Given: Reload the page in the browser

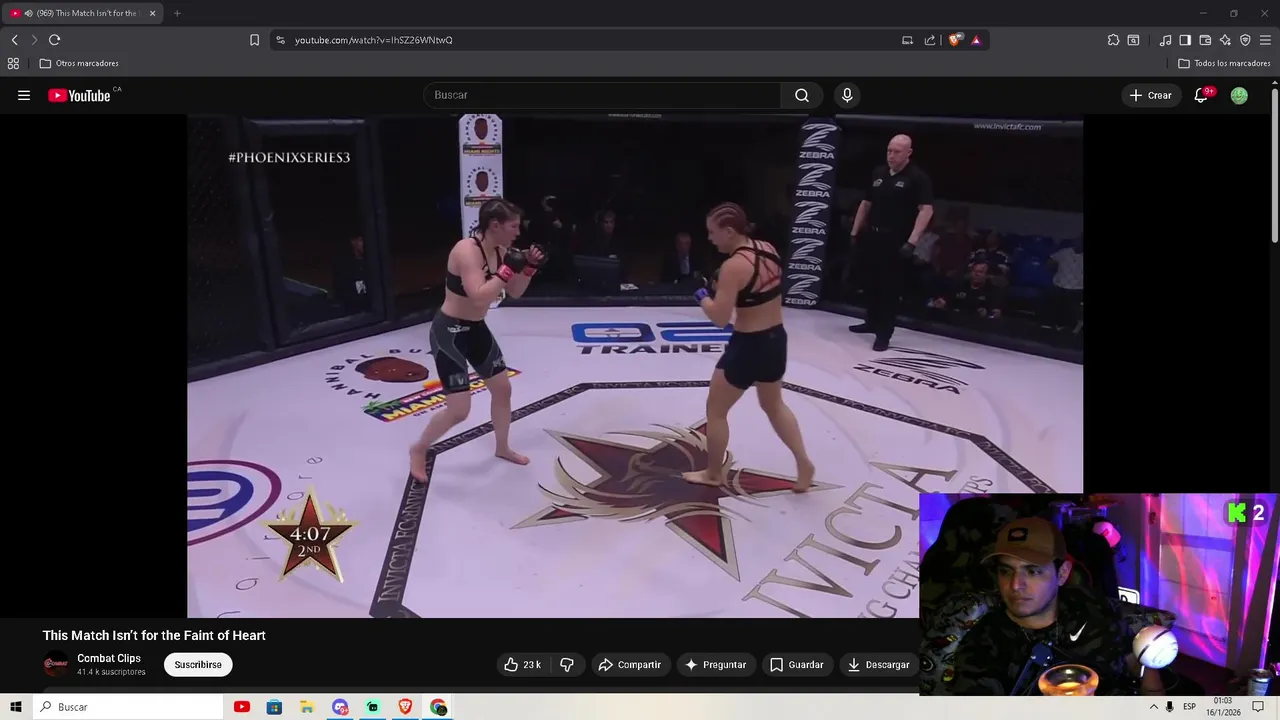Looking at the screenshot, I should pyautogui.click(x=54, y=40).
